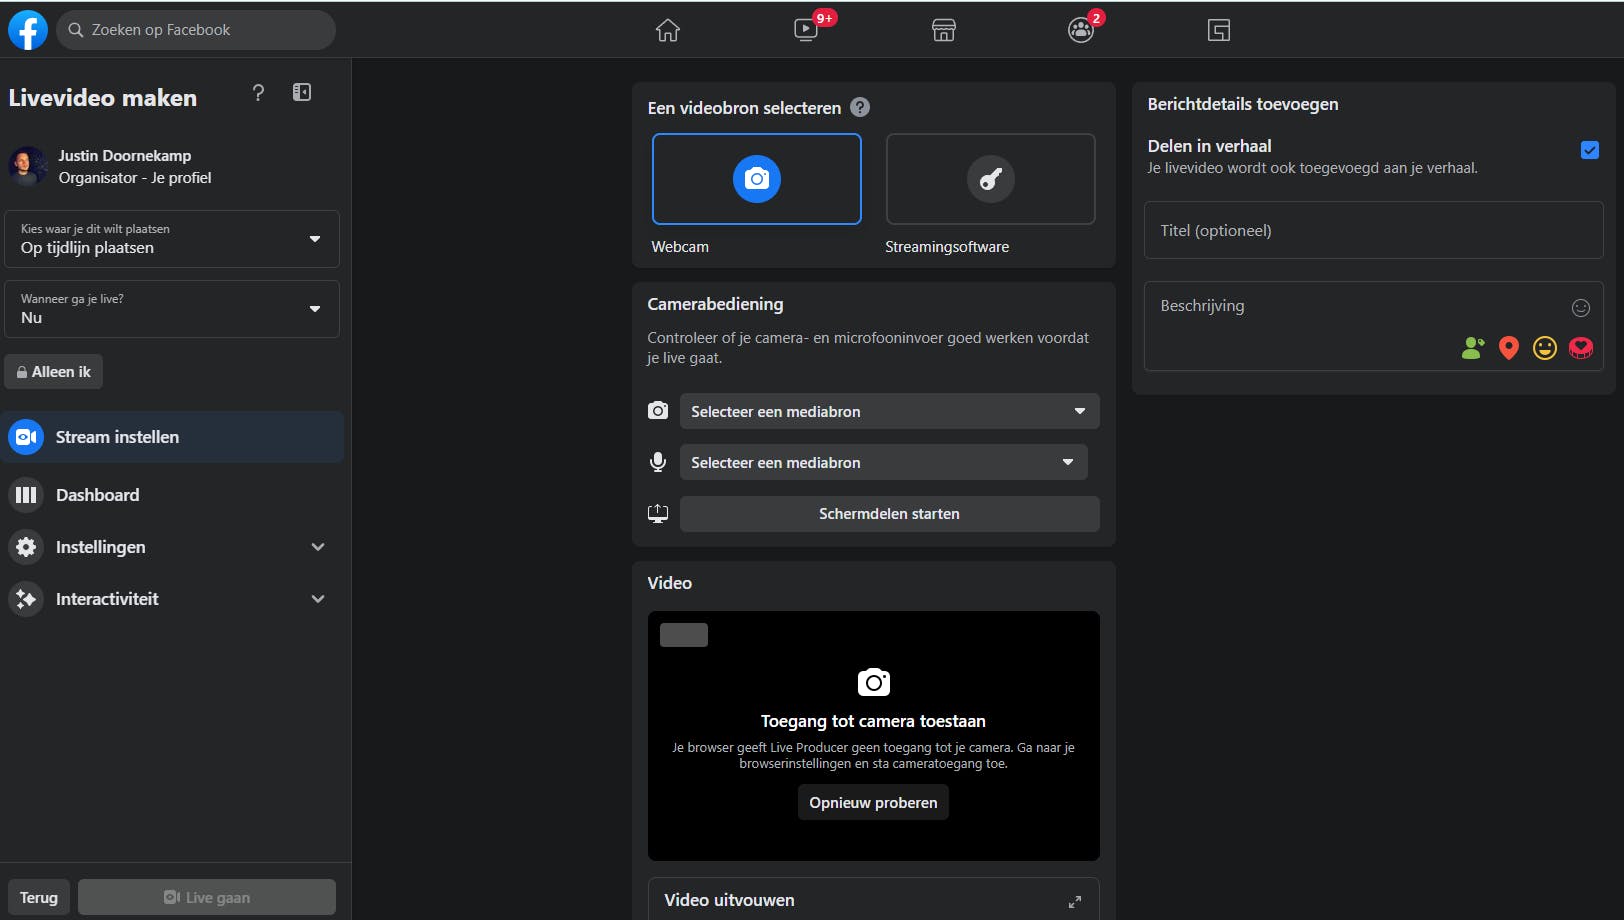Add location with the red pin icon
The height and width of the screenshot is (920, 1624).
click(1509, 348)
